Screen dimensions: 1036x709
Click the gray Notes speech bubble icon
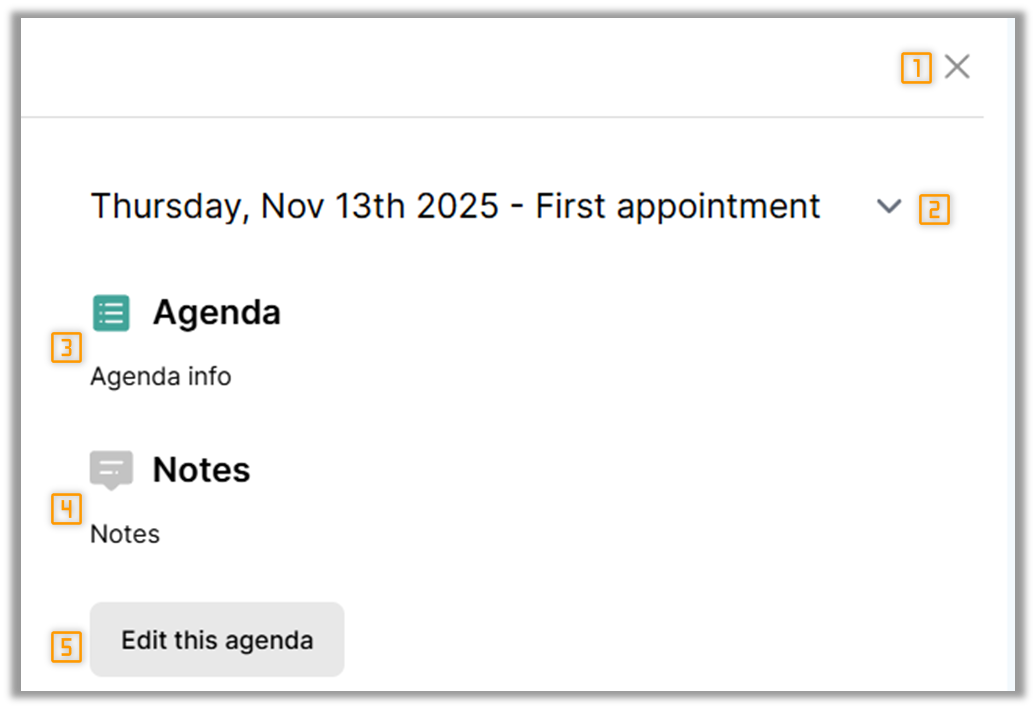[x=111, y=468]
